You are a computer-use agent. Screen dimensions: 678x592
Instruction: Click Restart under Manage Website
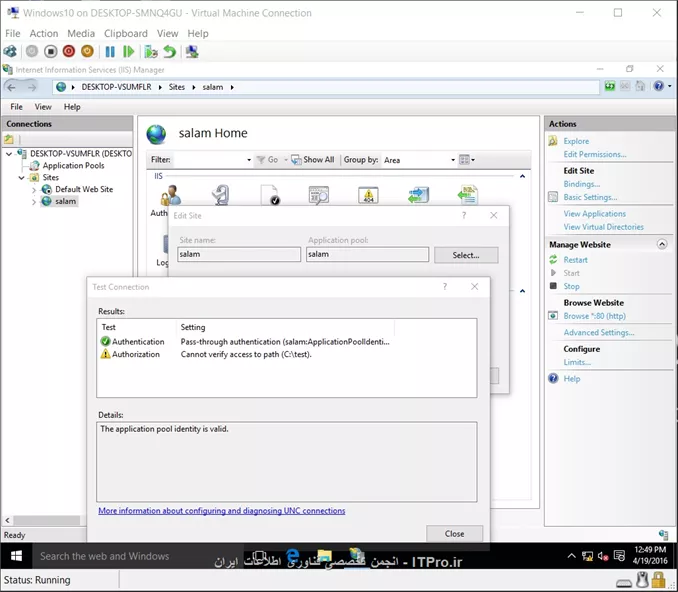tap(575, 260)
